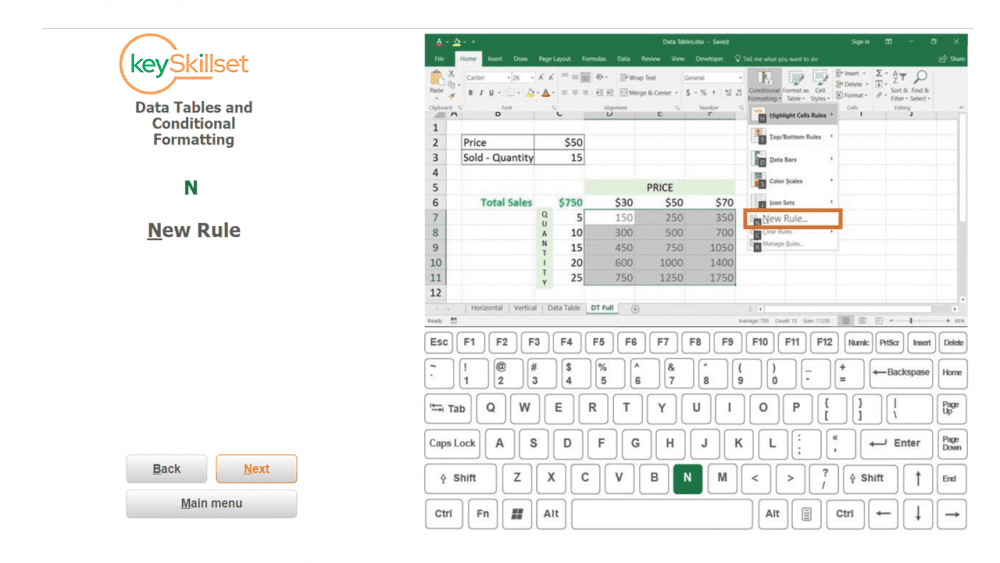Screen dimensions: 1000x563
Task: Adjust the zoom slider in status bar
Action: click(910, 321)
